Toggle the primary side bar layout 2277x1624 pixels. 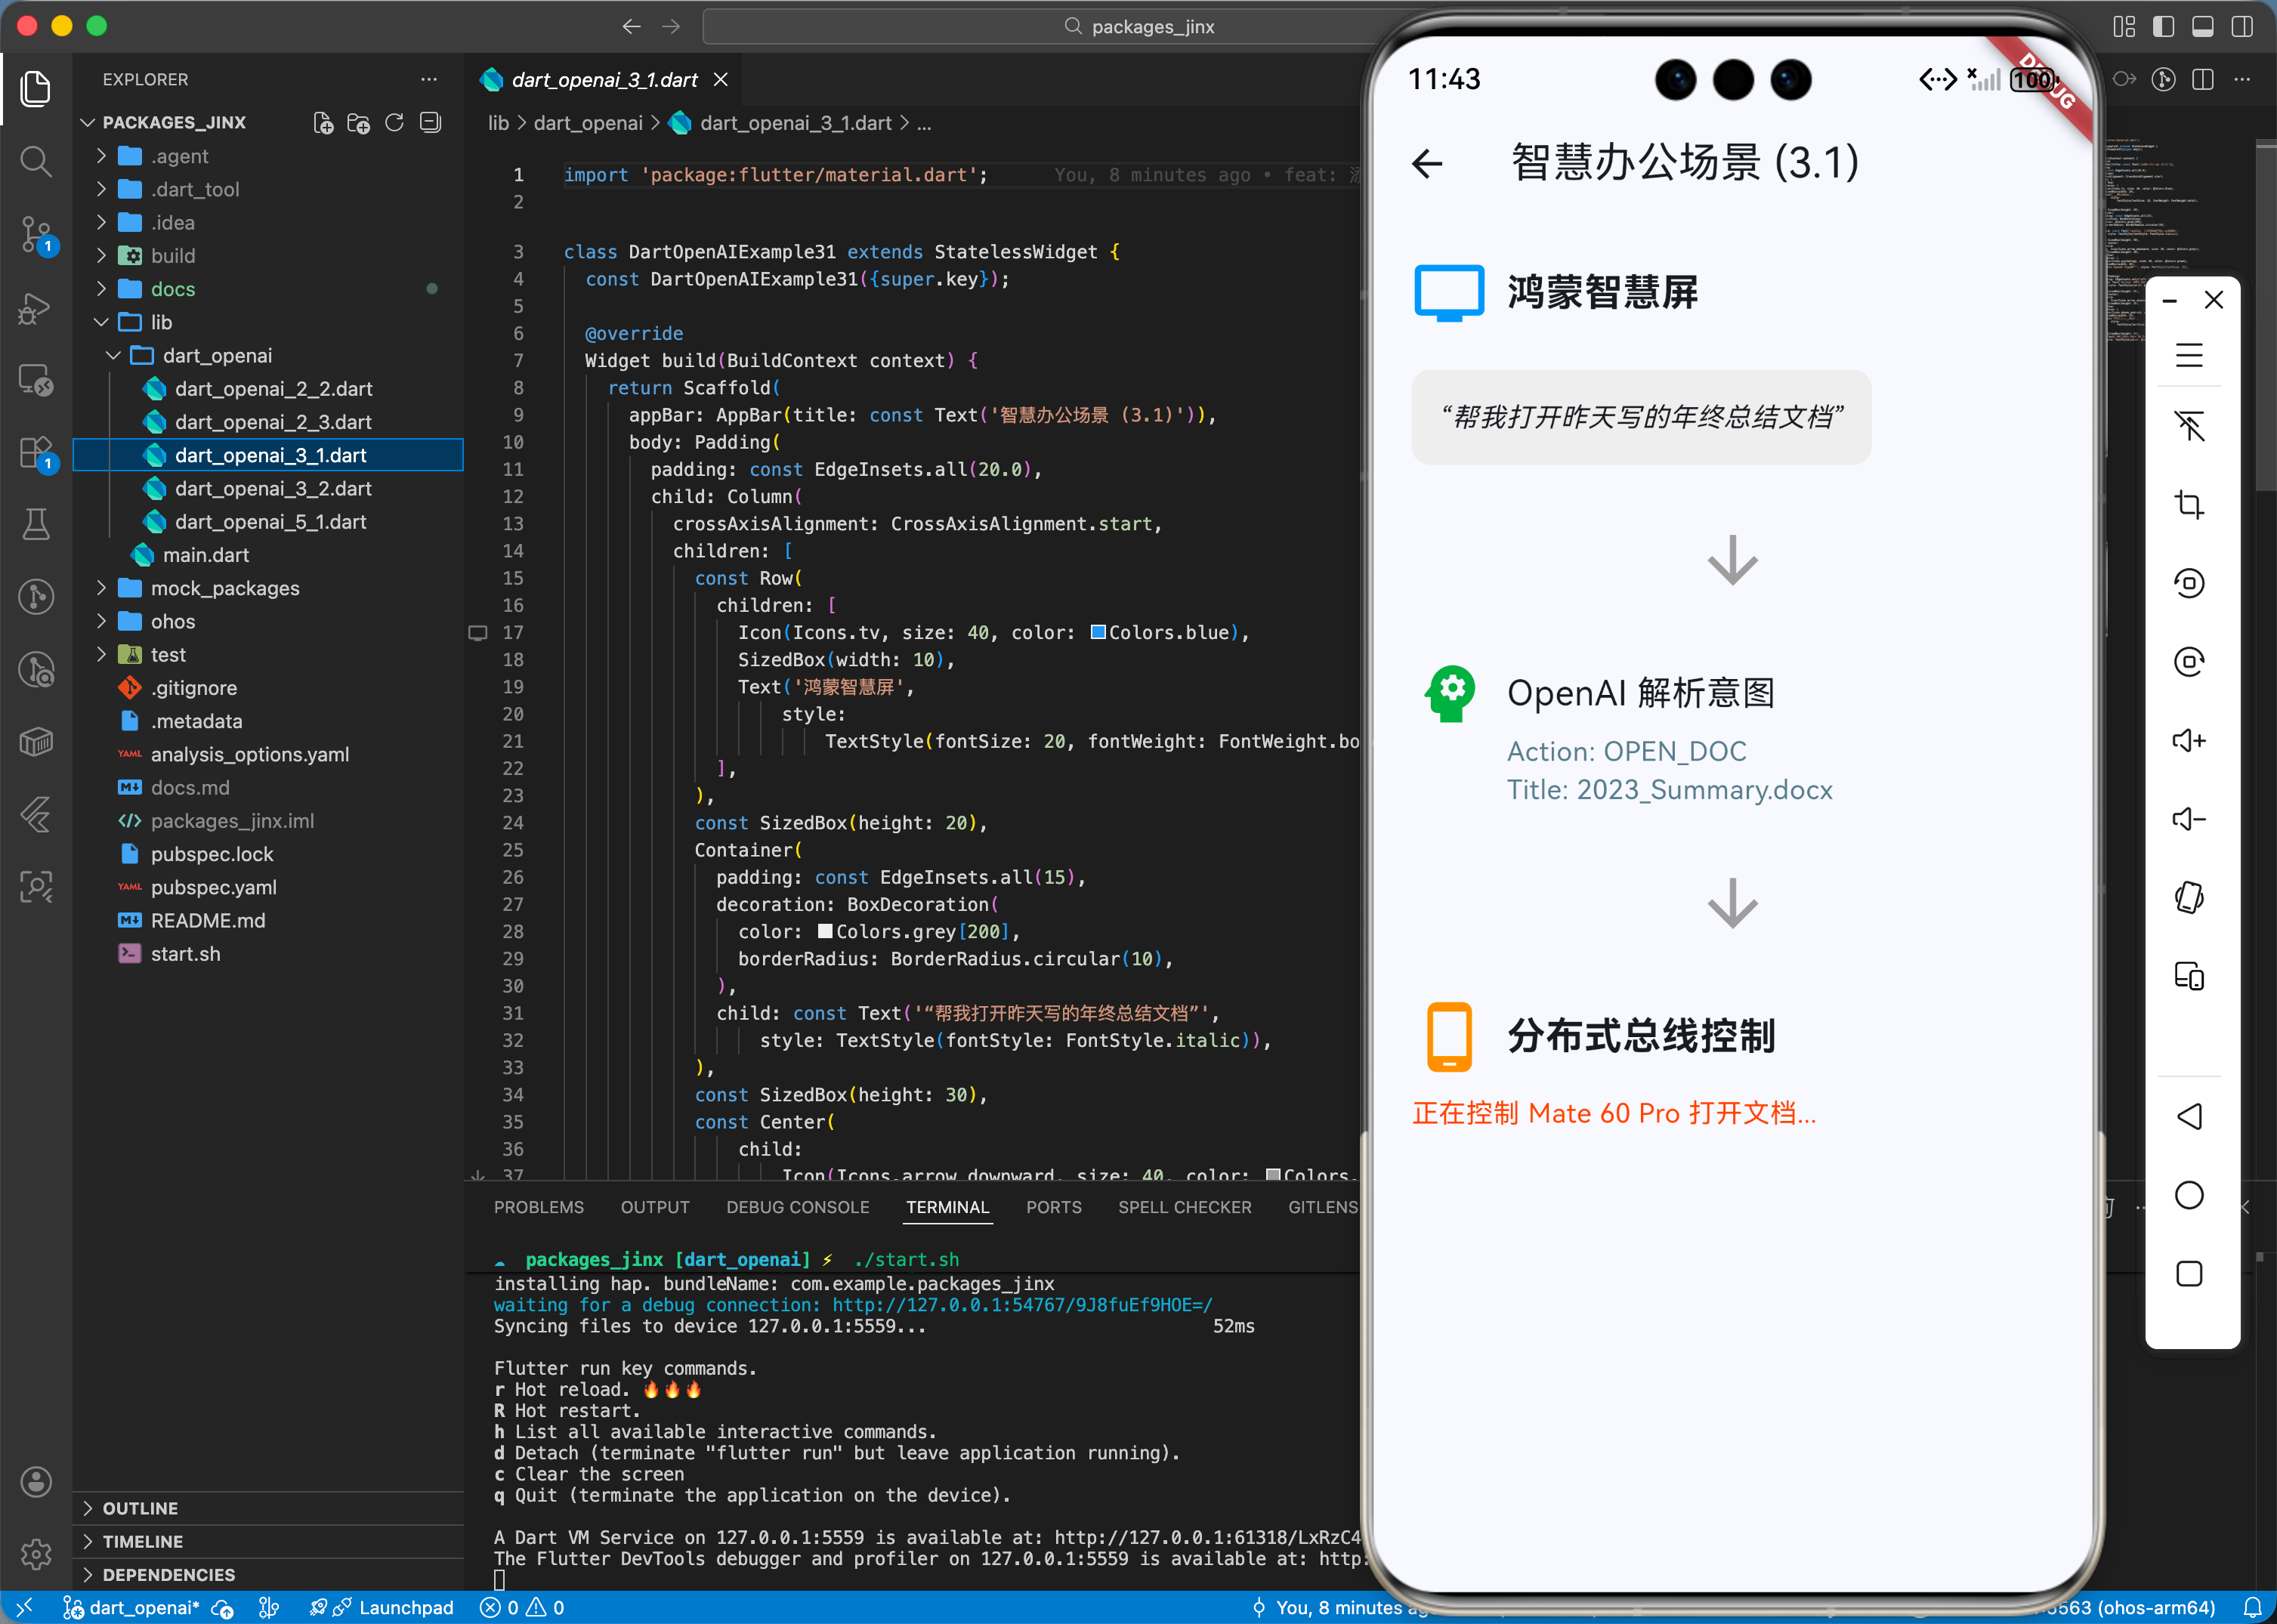(x=2163, y=26)
